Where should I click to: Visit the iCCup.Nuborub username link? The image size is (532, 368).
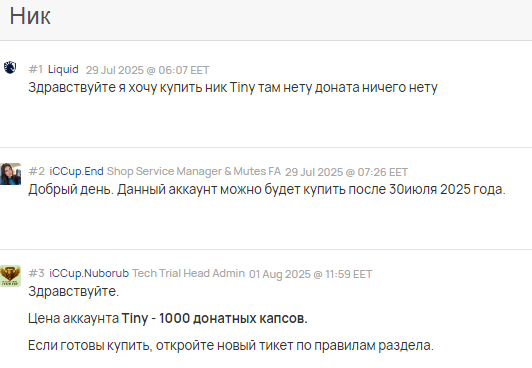tap(89, 273)
